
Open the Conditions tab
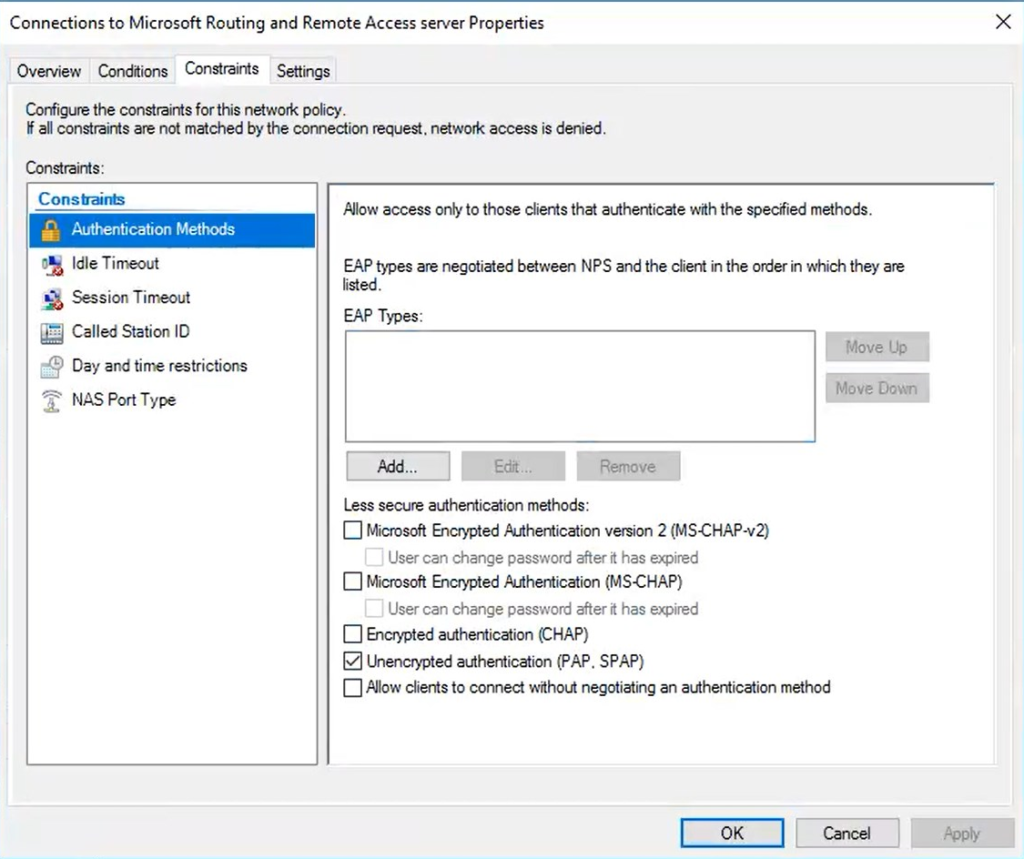132,71
